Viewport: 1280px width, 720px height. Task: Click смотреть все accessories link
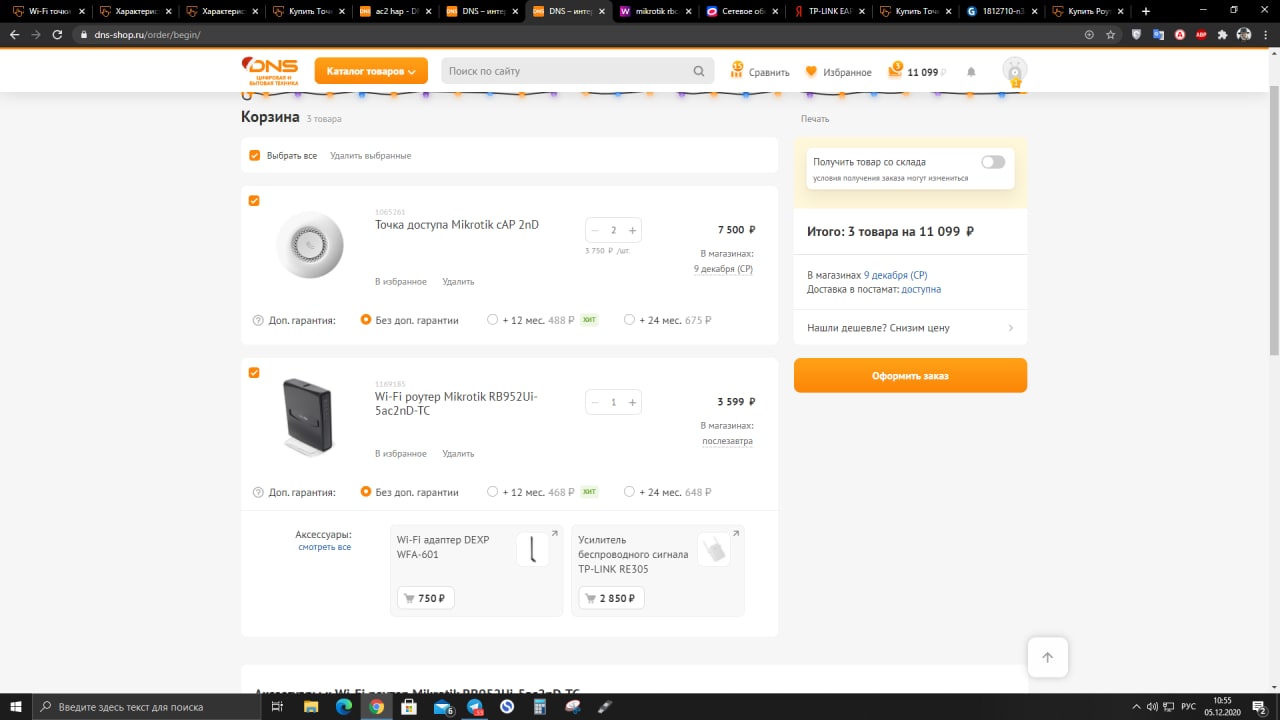pyautogui.click(x=324, y=547)
